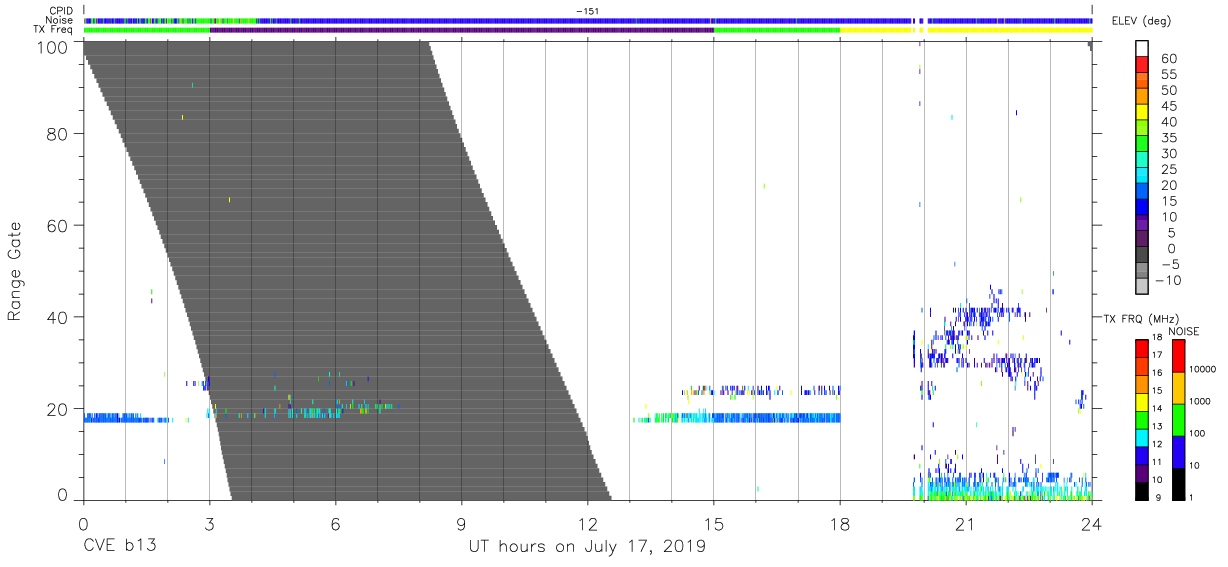Screen dimensions: 1228x567
Task: Click the 'CVE b13' radar beam label
Action: tap(119, 547)
